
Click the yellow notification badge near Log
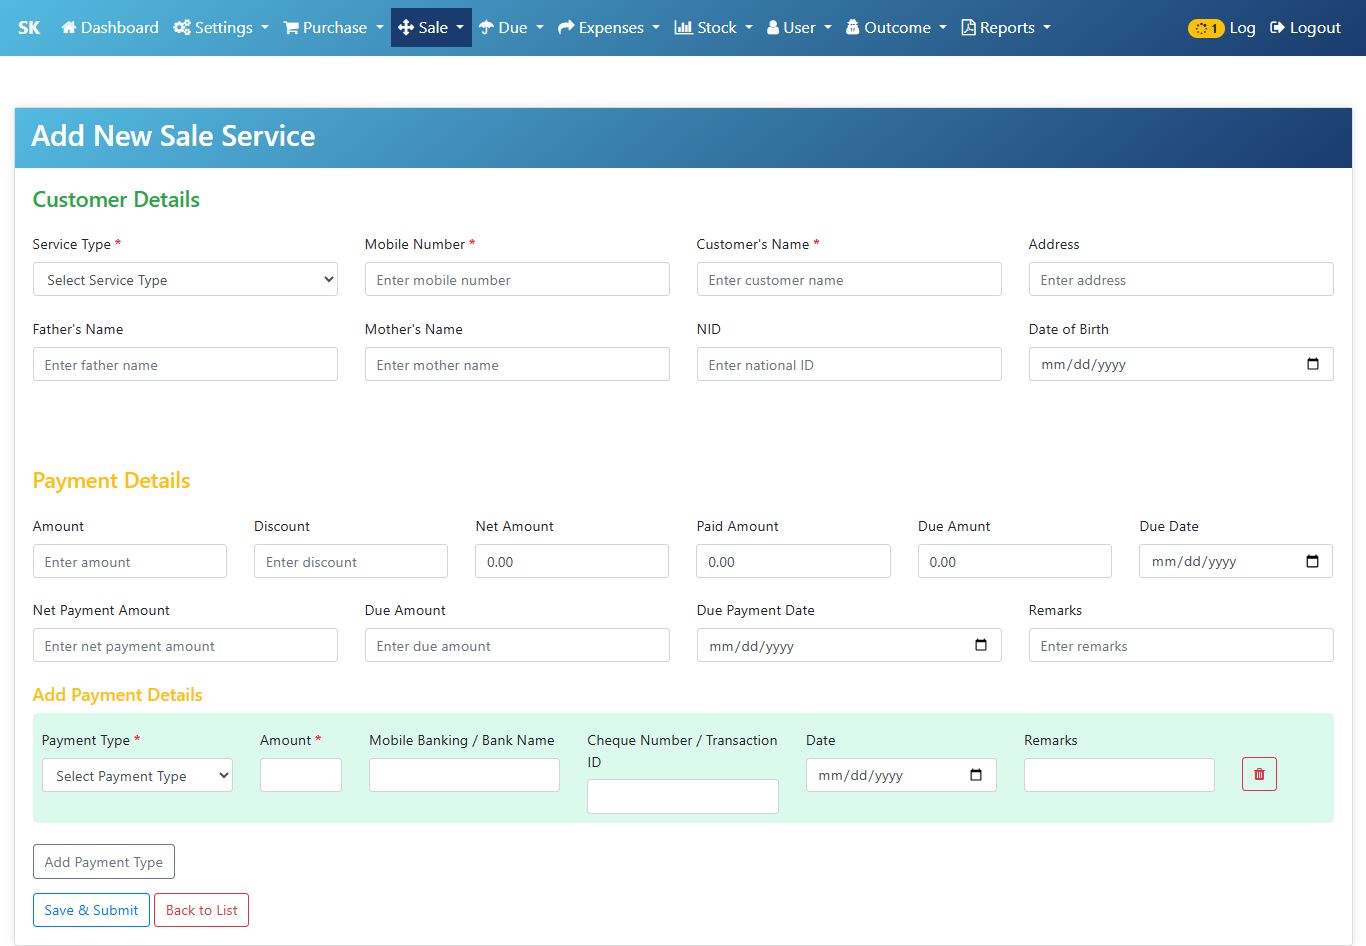(x=1205, y=28)
